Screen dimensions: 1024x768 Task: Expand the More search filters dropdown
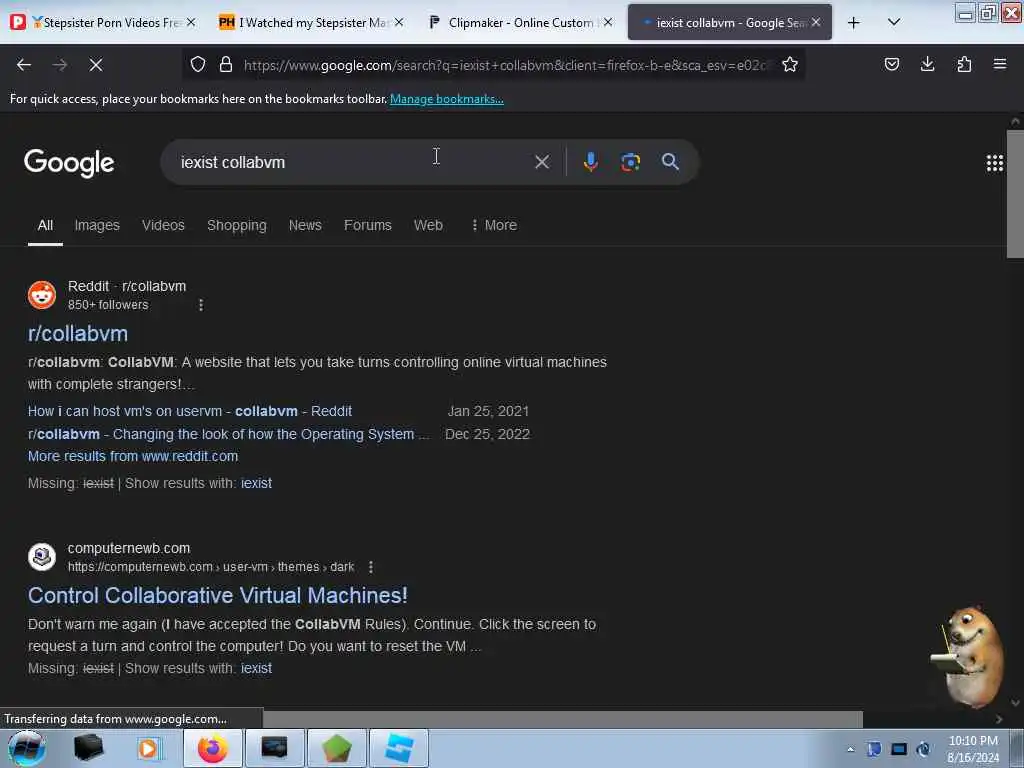494,225
